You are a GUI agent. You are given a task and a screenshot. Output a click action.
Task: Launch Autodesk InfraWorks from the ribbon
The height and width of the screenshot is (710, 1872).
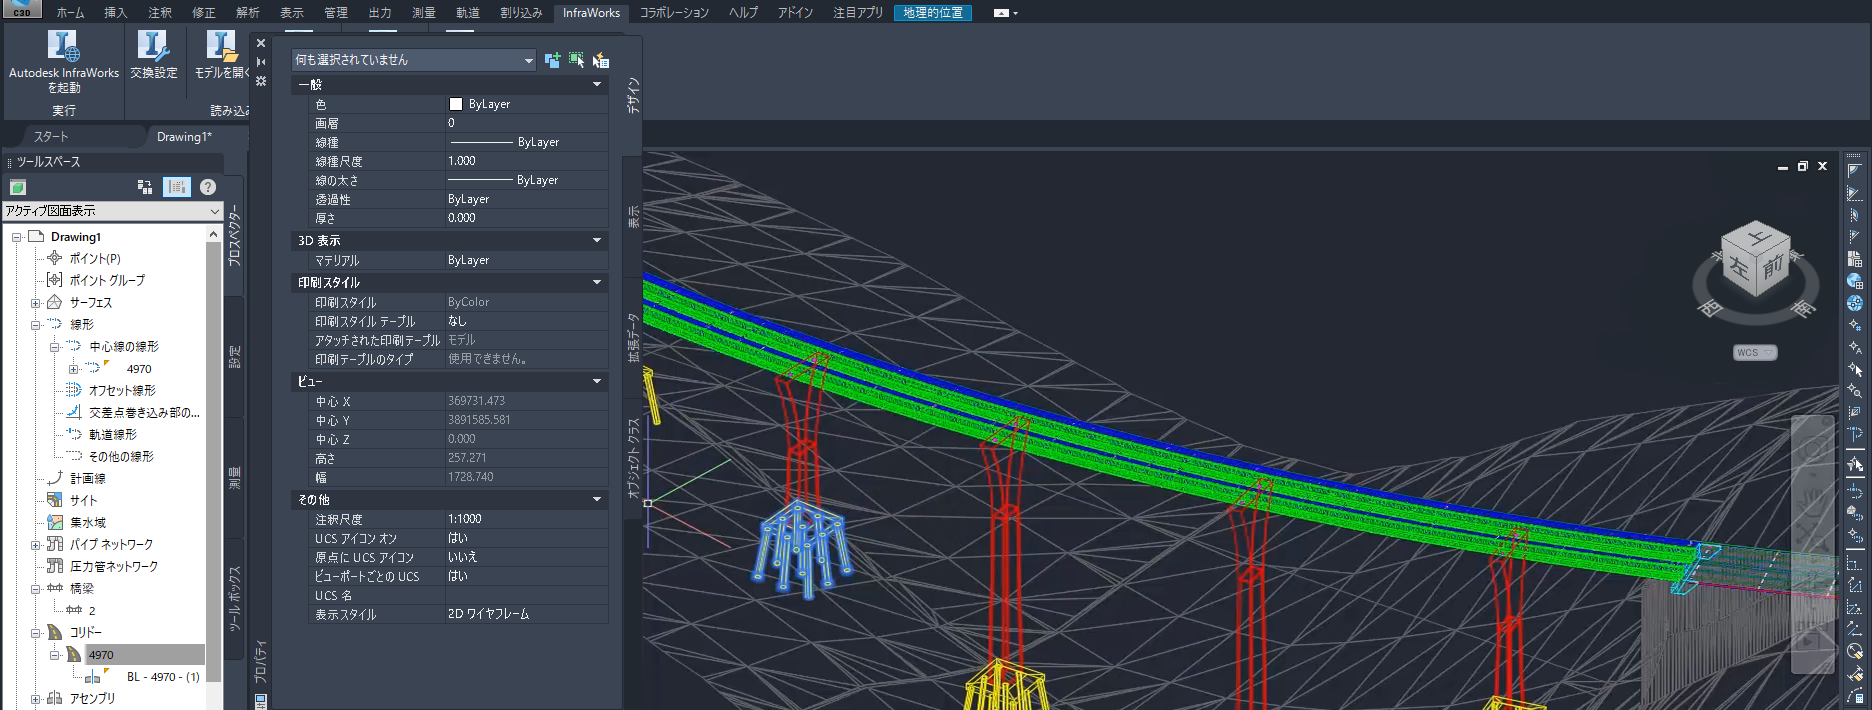click(63, 62)
